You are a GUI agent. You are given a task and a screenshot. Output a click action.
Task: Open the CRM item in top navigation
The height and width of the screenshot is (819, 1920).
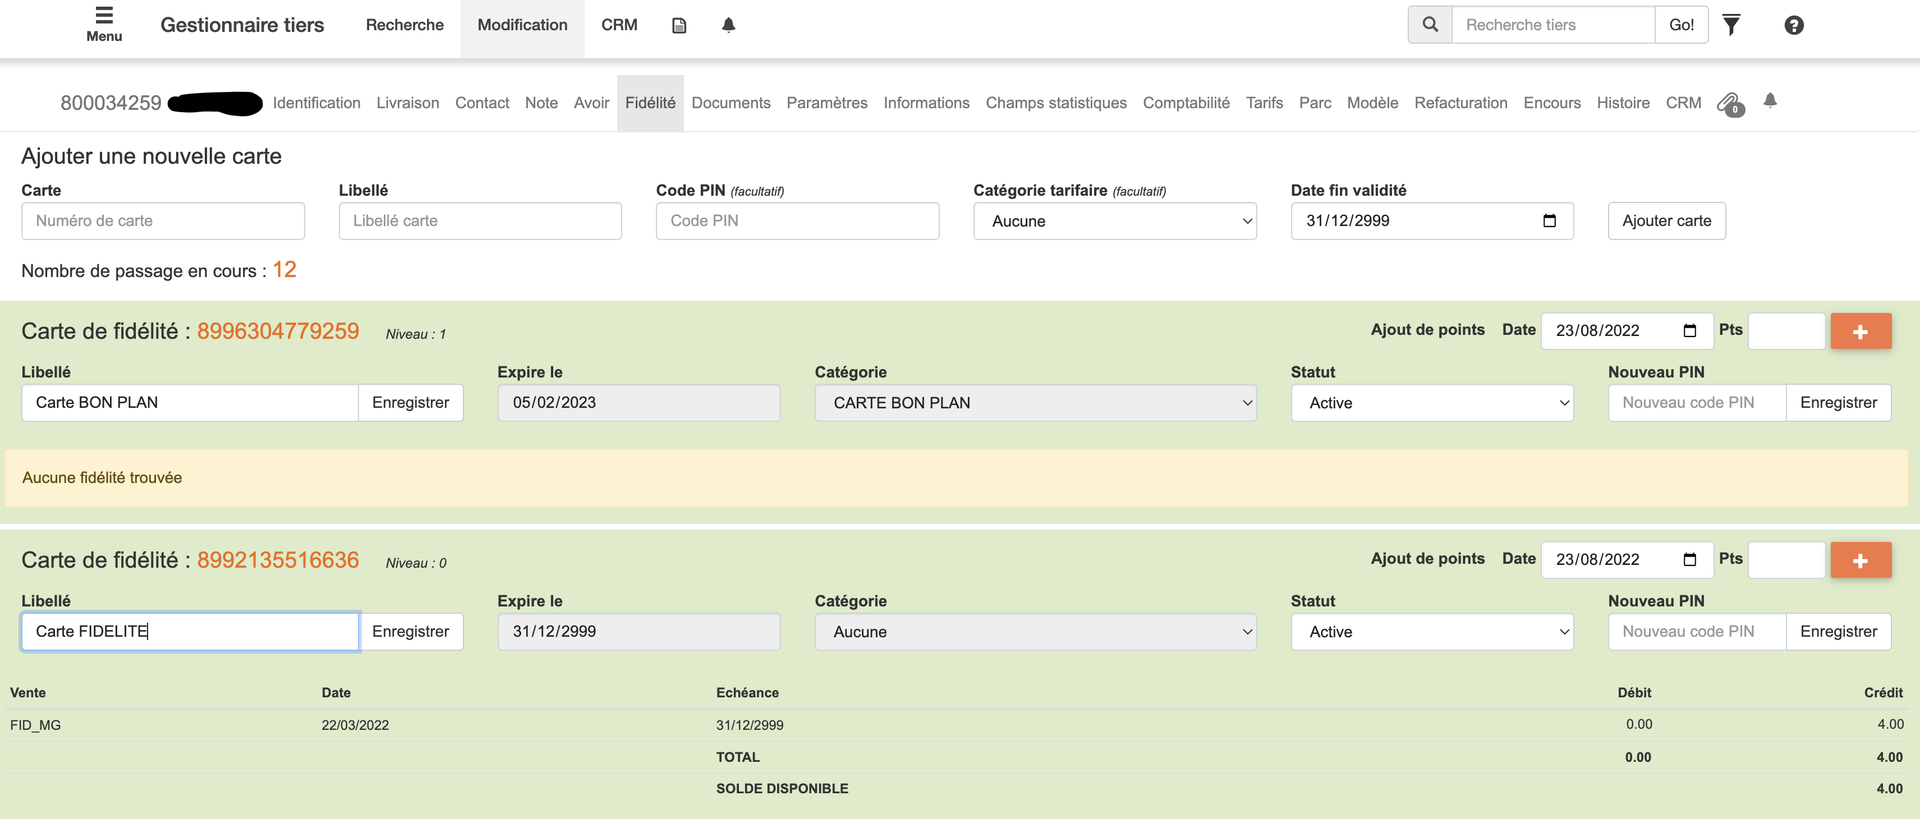coord(619,25)
